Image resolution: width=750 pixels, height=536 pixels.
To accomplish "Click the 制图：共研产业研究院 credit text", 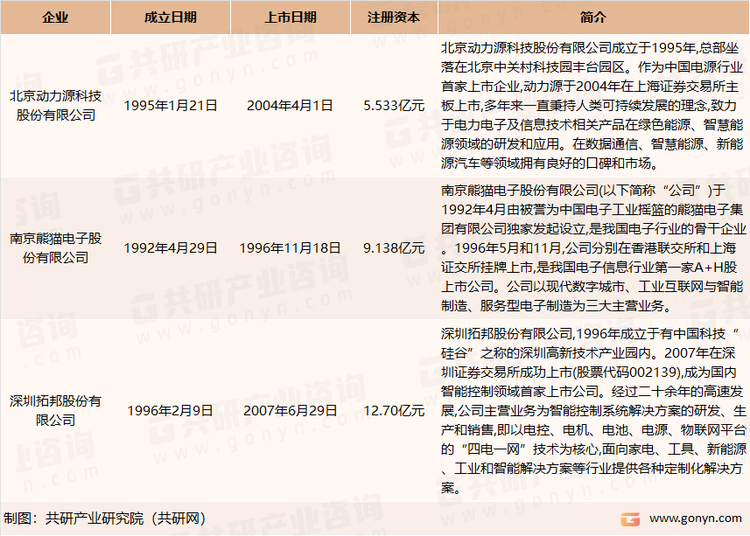I will [x=105, y=518].
